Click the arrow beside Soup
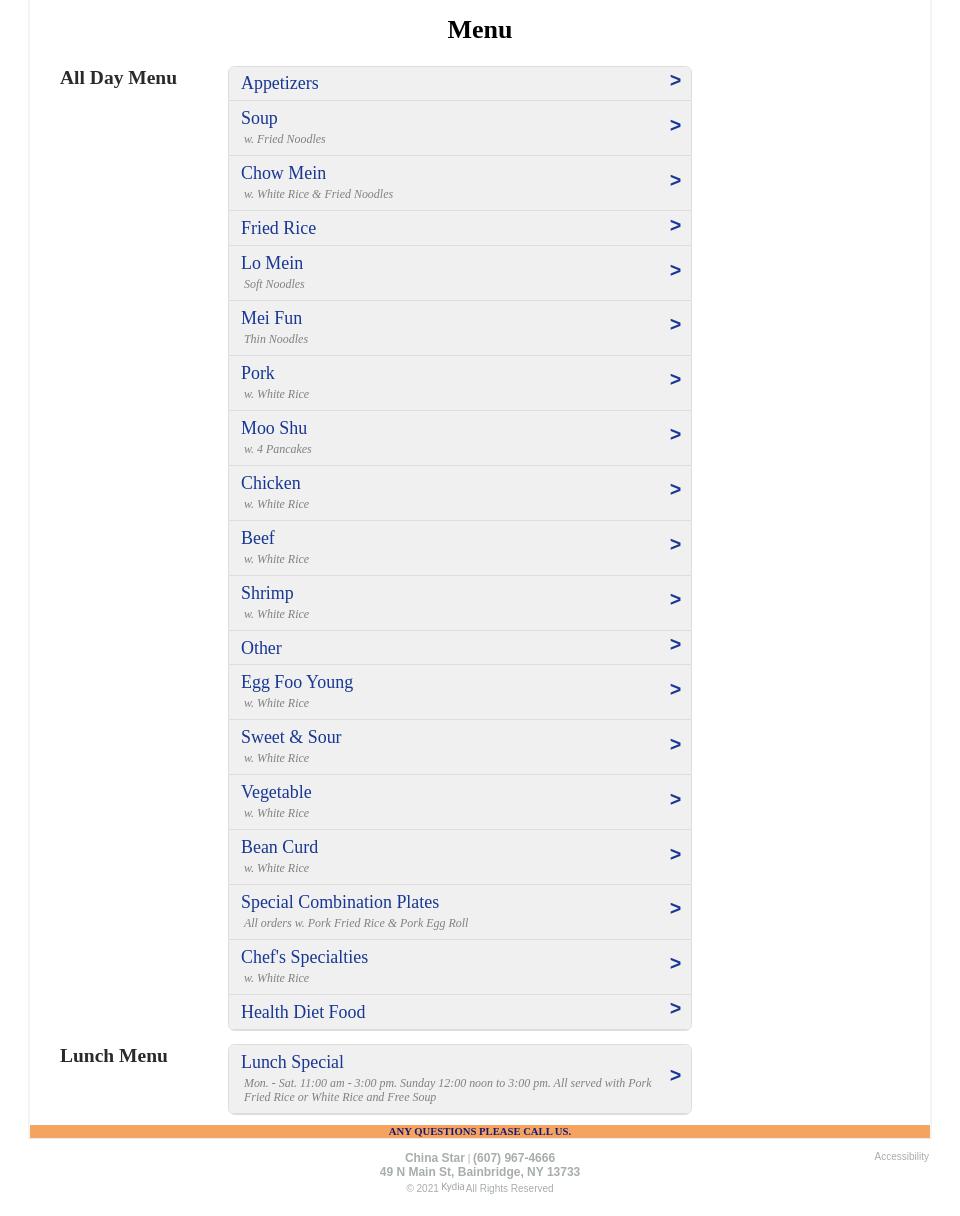This screenshot has height=1216, width=960. point(675,126)
